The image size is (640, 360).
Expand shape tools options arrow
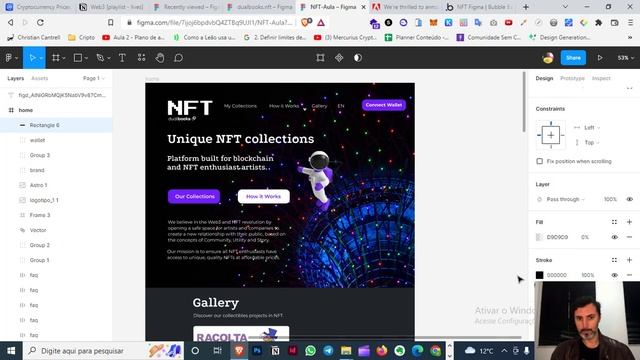pos(86,59)
